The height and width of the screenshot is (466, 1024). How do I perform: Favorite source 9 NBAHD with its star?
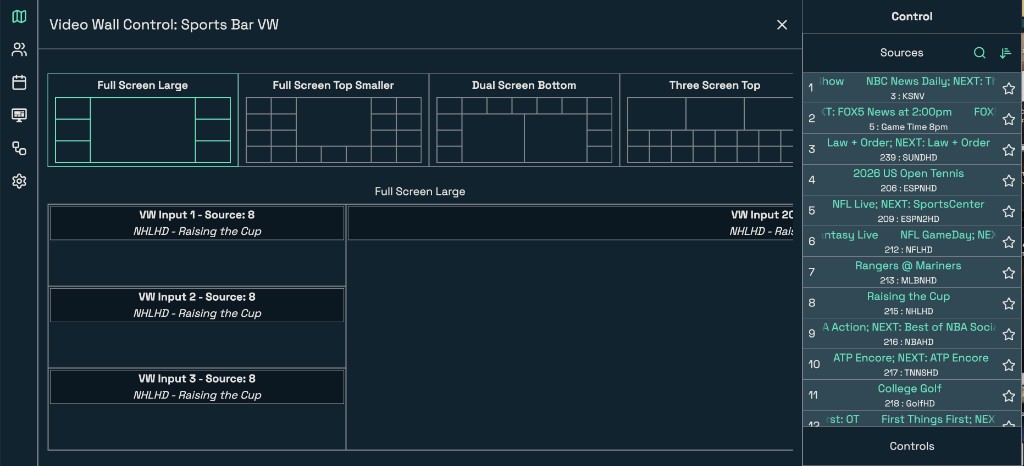[1008, 334]
